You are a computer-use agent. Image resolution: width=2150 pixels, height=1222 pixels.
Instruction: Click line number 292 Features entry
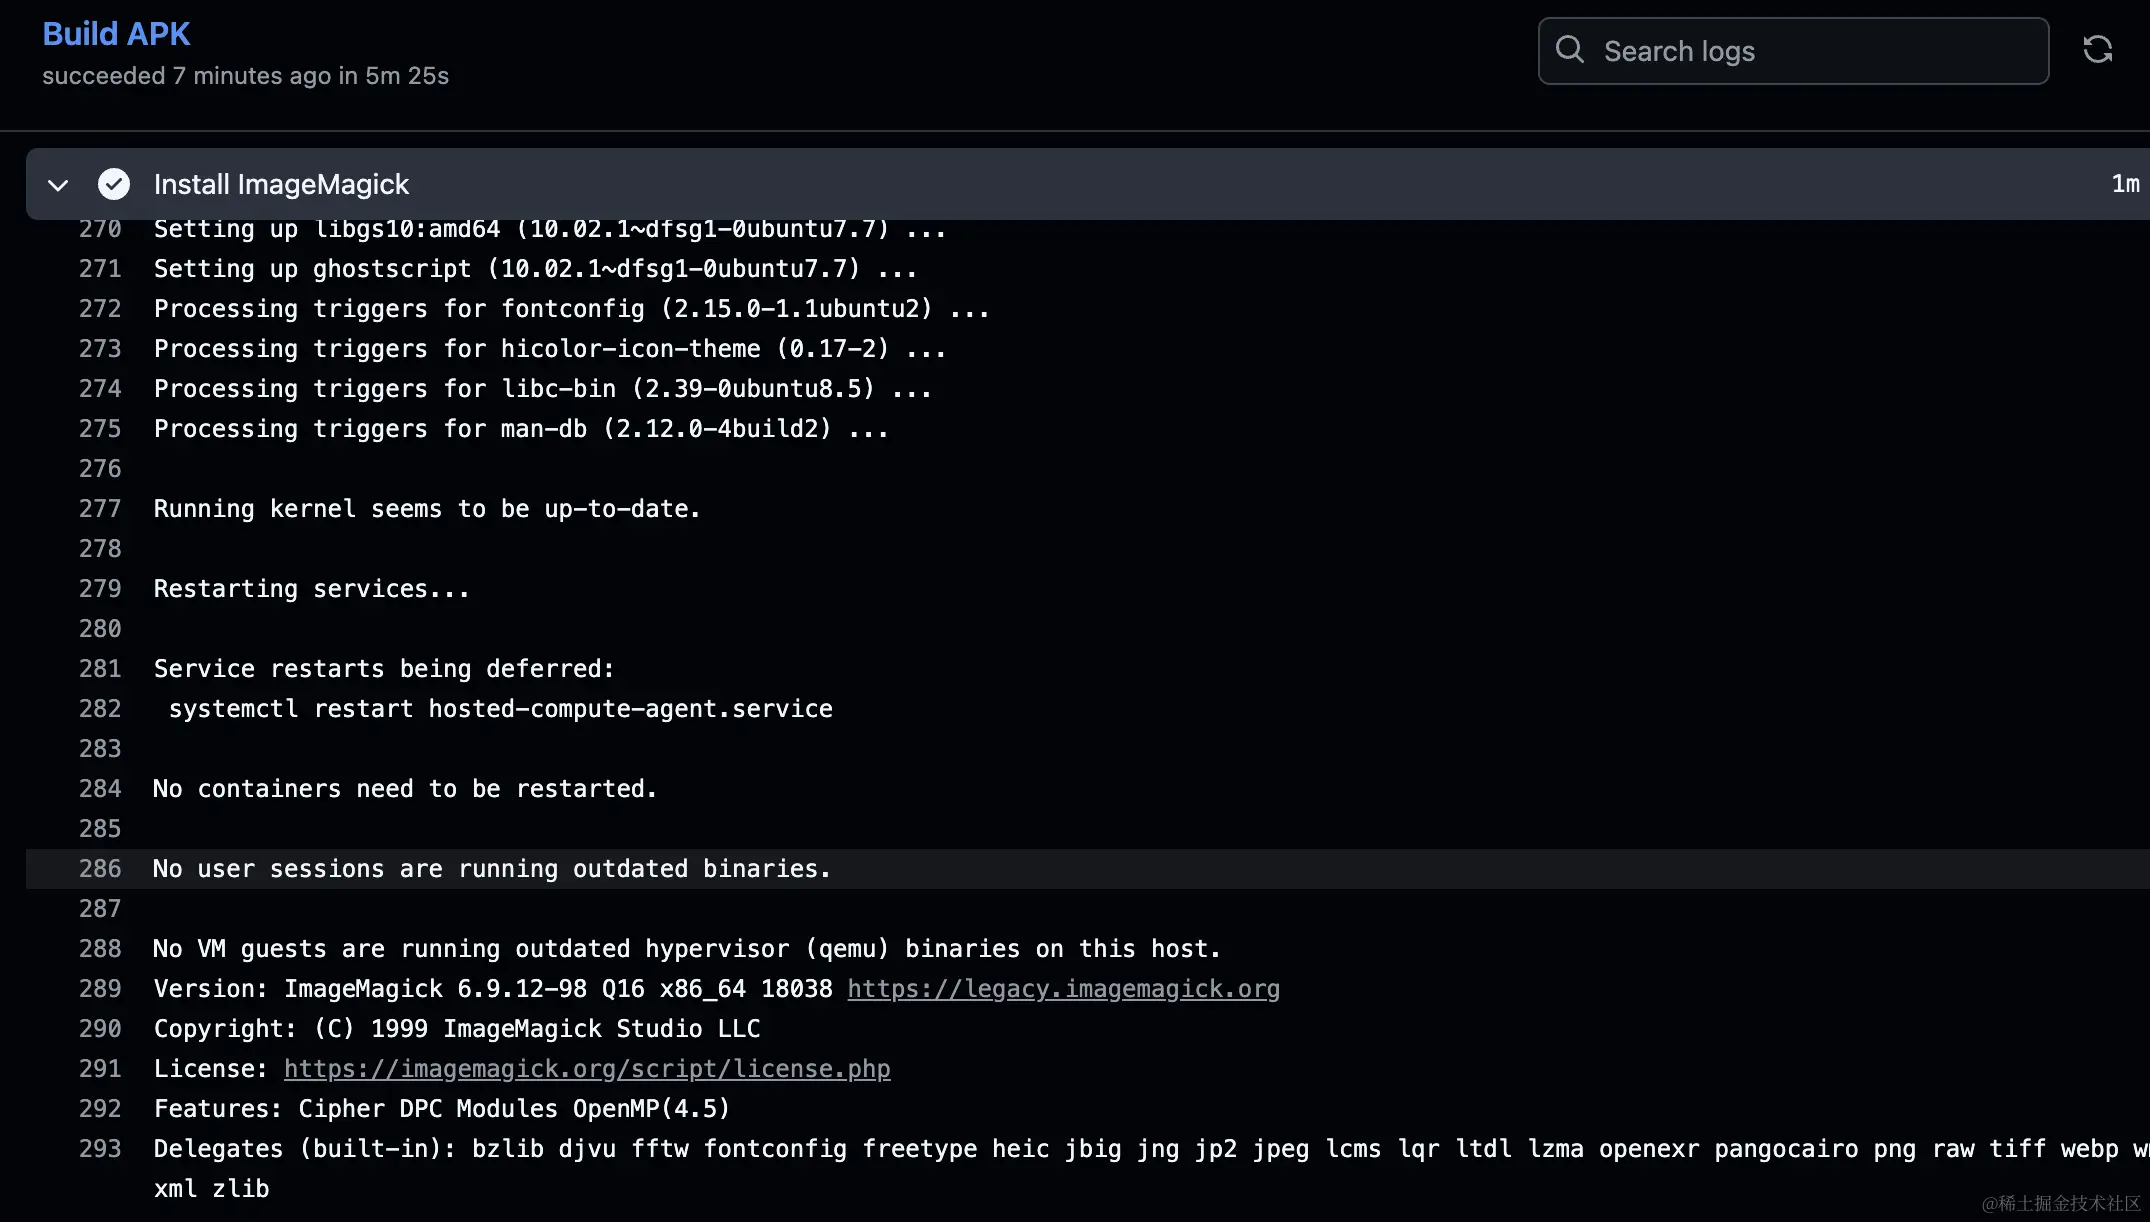[100, 1109]
